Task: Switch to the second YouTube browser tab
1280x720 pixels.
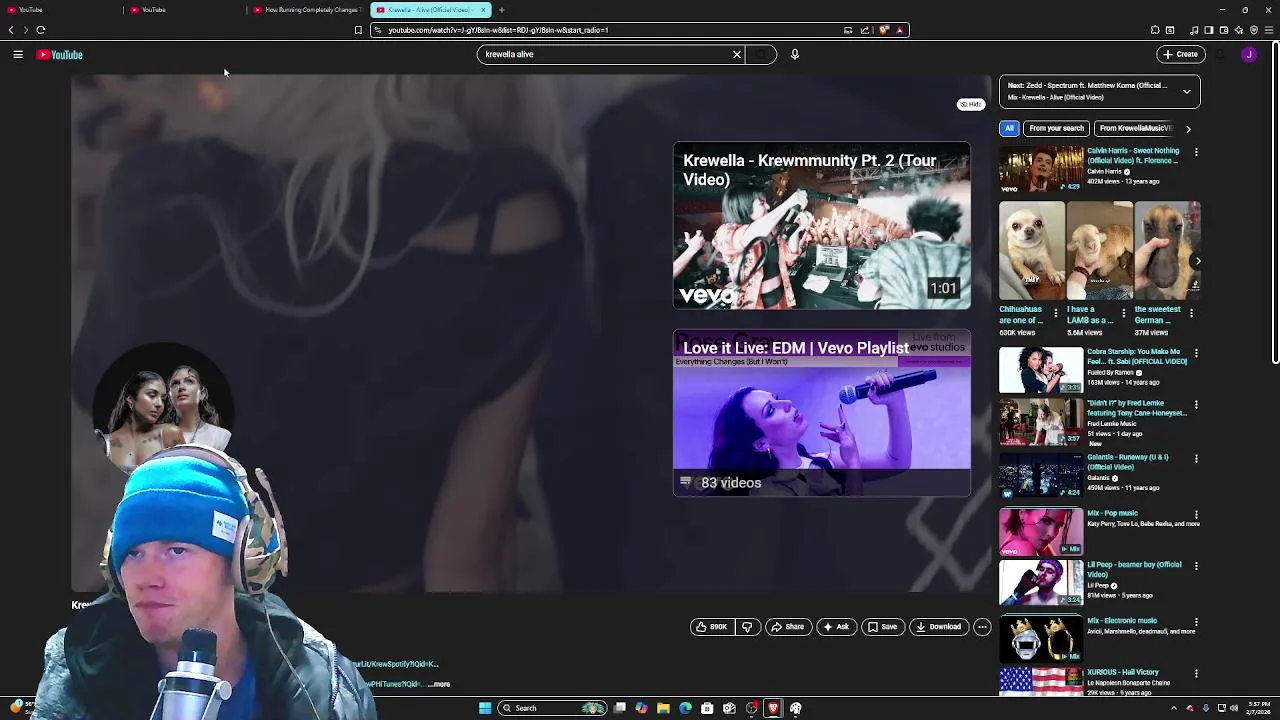Action: coord(185,10)
